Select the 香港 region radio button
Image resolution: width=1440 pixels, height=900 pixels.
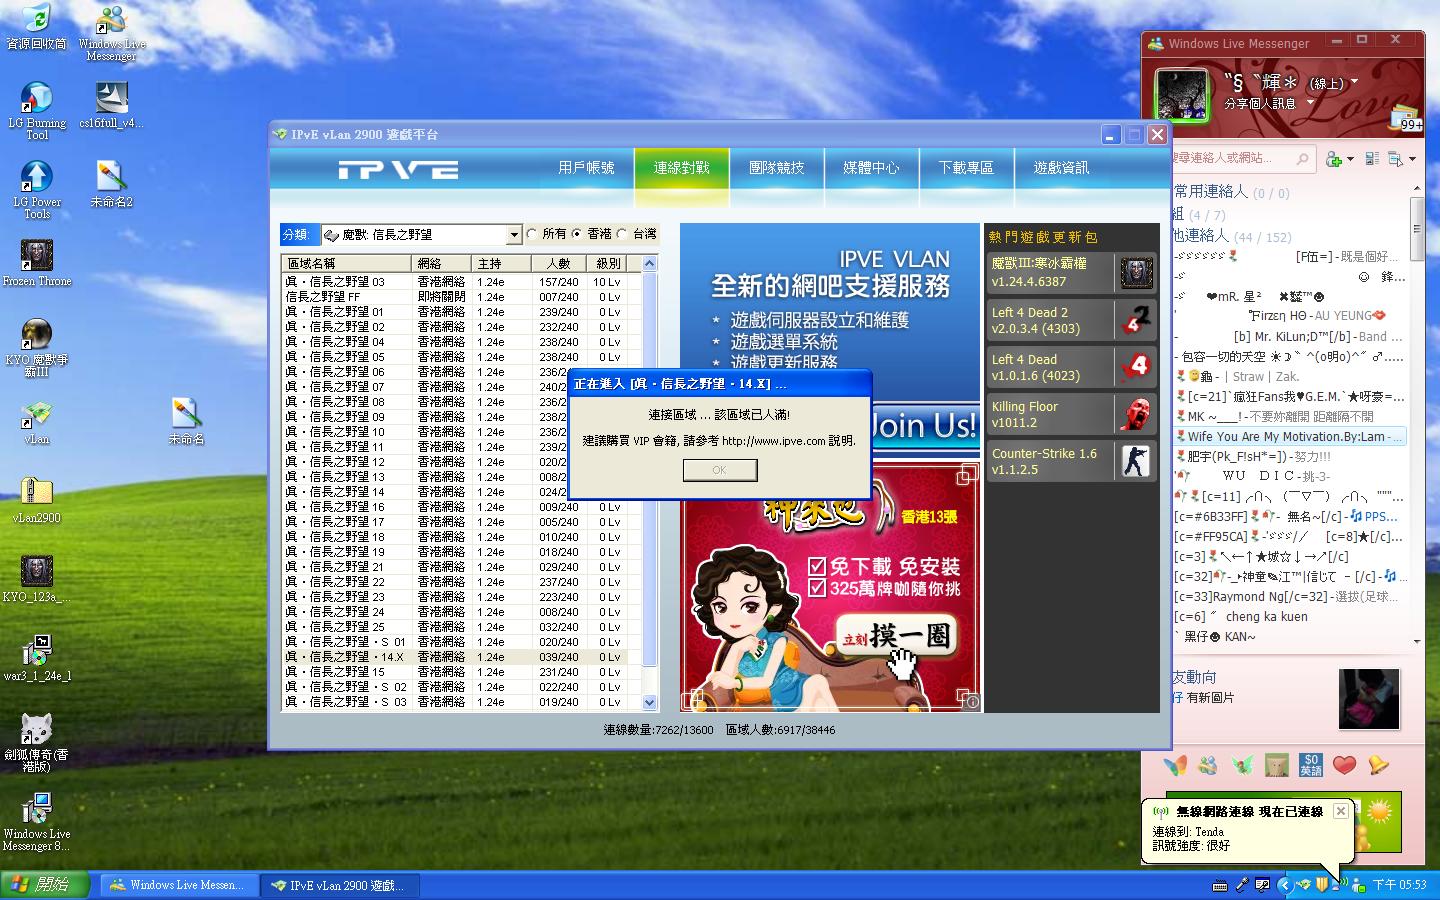577,234
